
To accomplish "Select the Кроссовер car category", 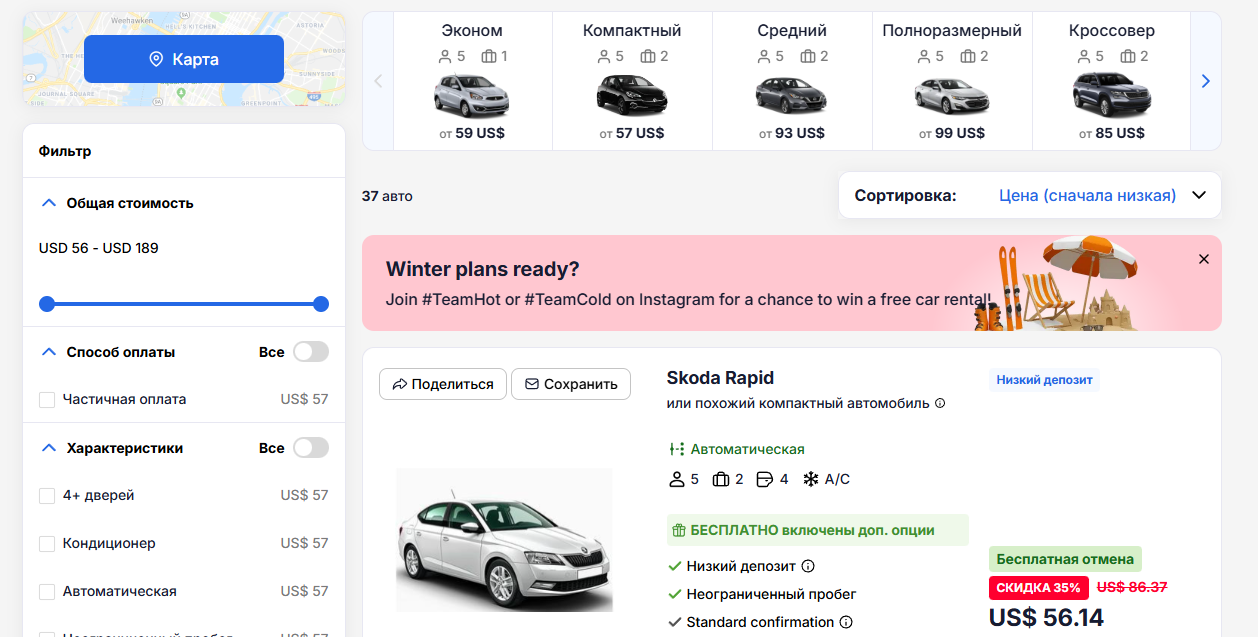I will point(1111,80).
